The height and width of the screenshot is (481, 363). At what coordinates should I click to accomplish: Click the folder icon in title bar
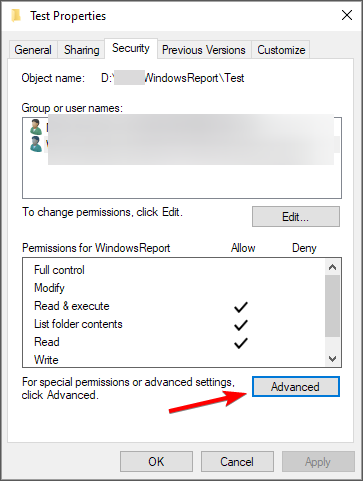[x=16, y=16]
